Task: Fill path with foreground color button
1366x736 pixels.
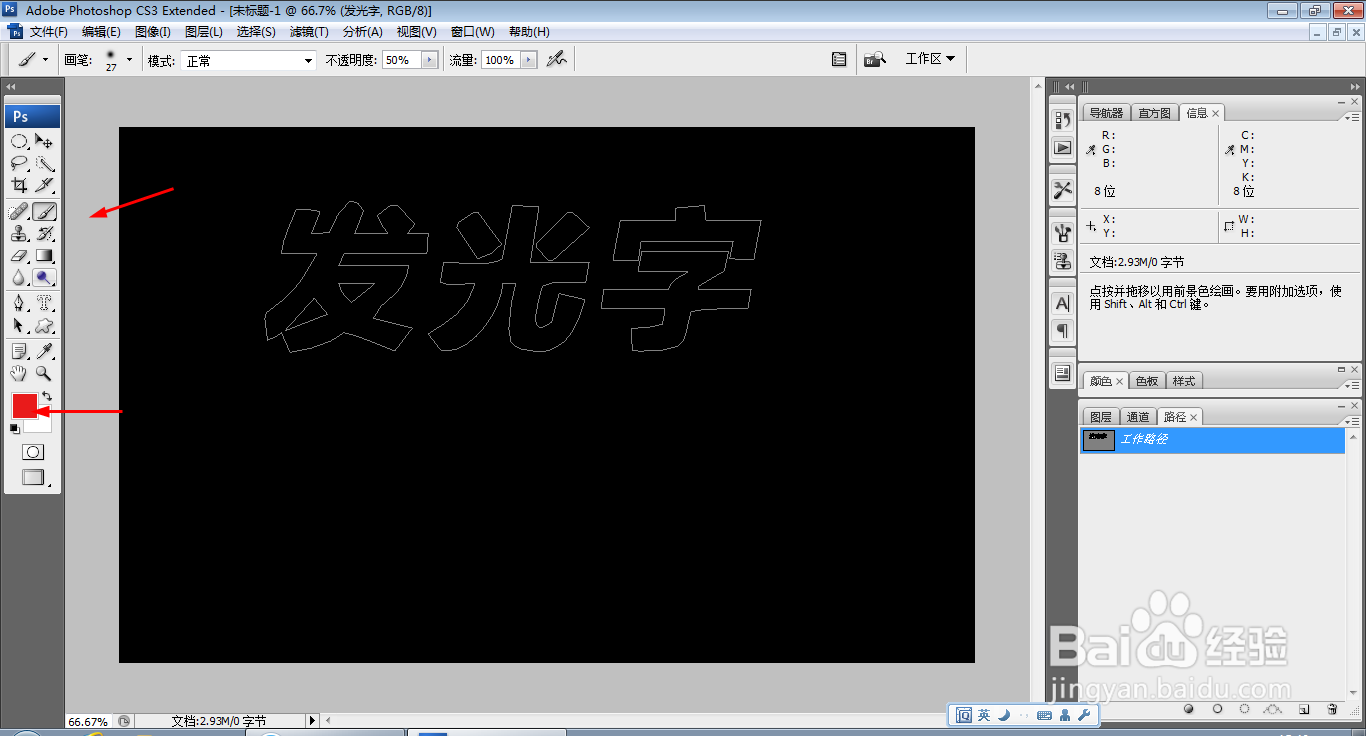Action: pos(1189,709)
